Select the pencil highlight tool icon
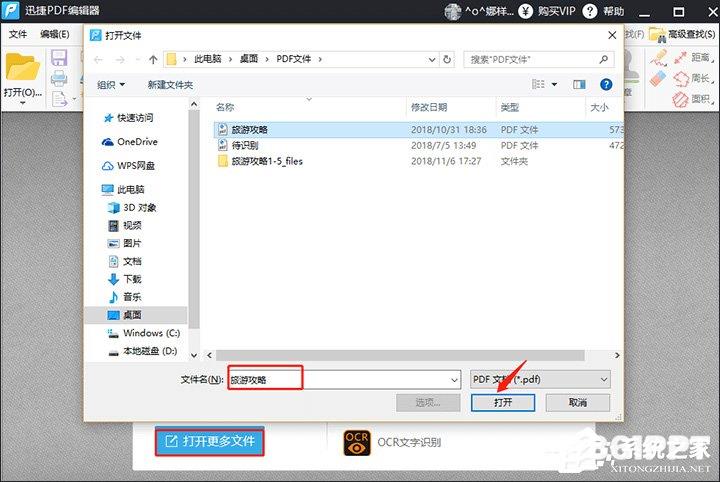Screen dimensions: 720x482 point(658,58)
